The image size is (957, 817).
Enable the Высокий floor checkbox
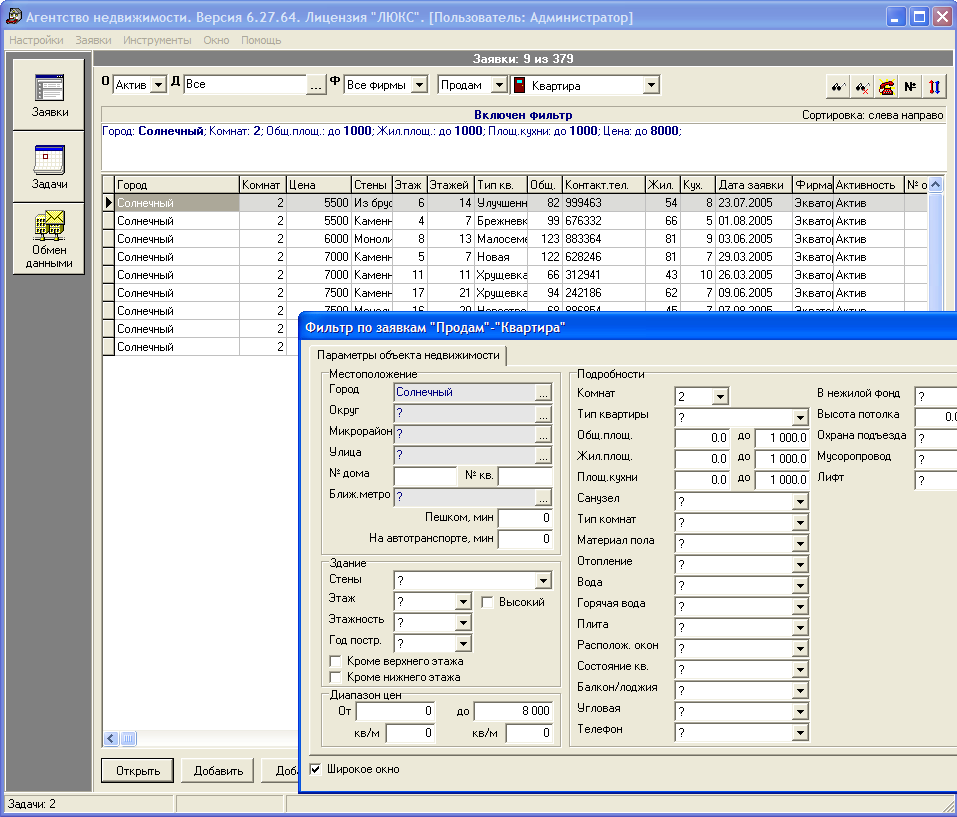[487, 602]
